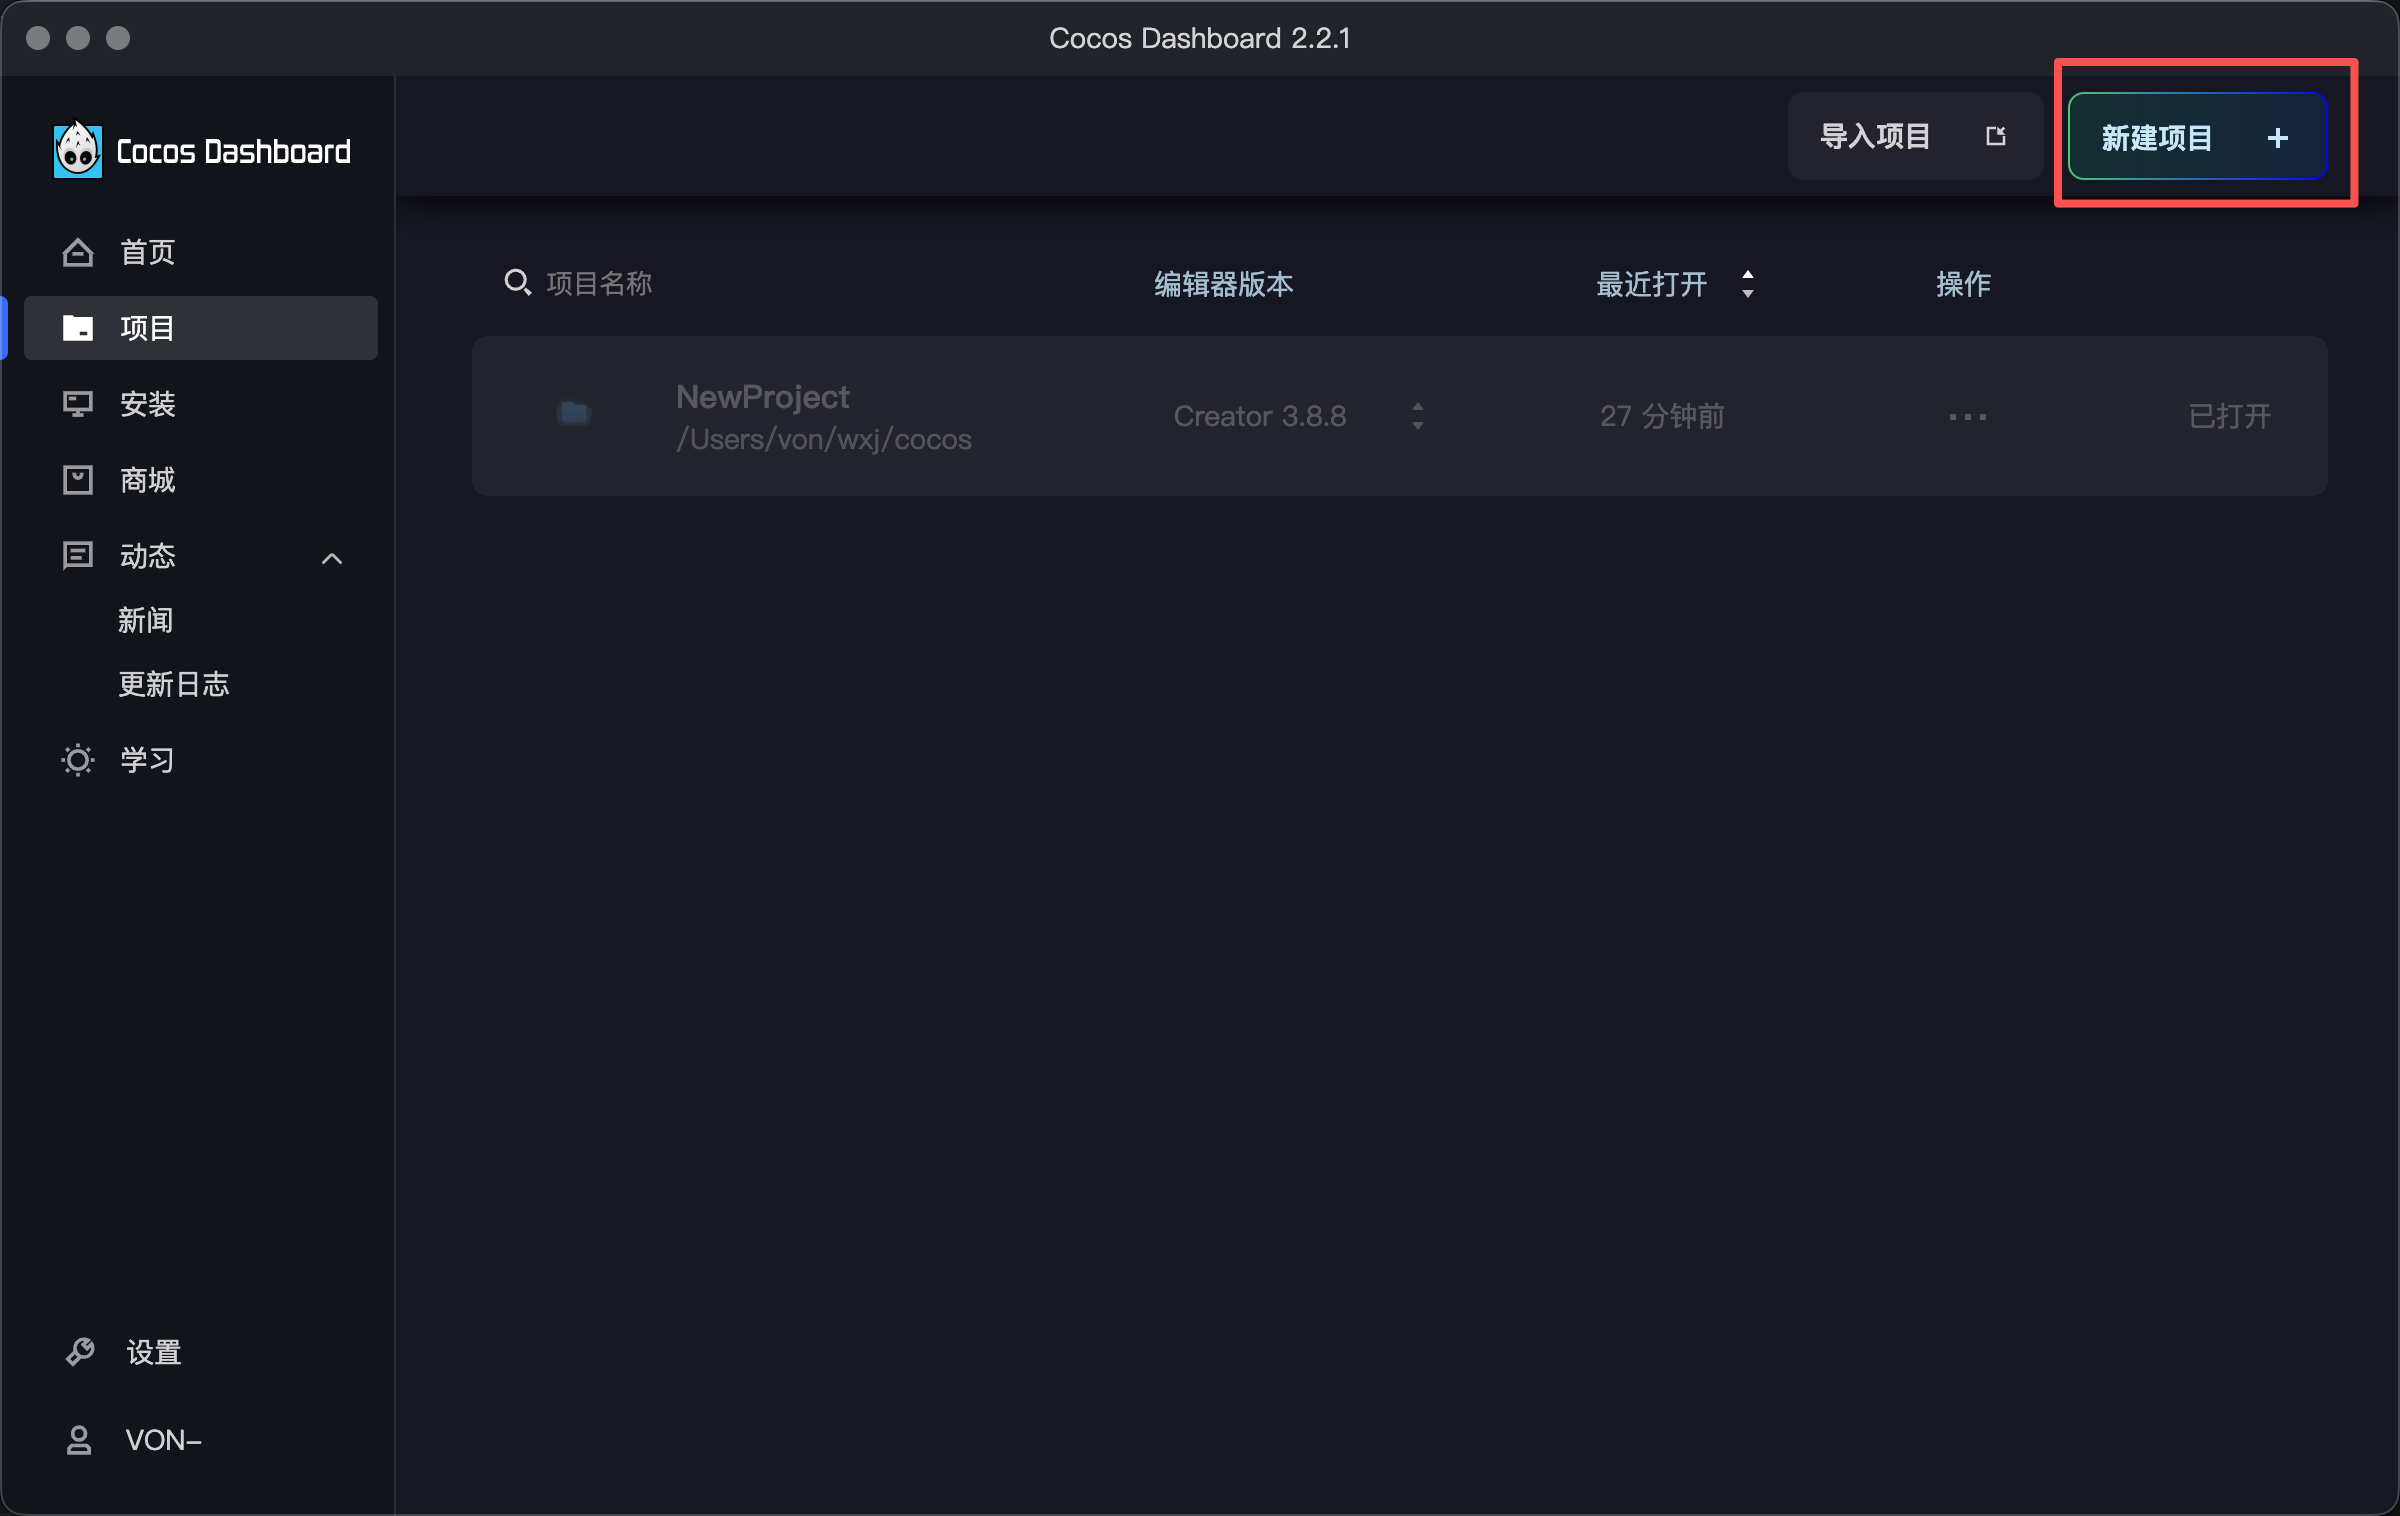2400x1516 pixels.
Task: Click the plus icon on 新建项目
Action: coord(2278,138)
